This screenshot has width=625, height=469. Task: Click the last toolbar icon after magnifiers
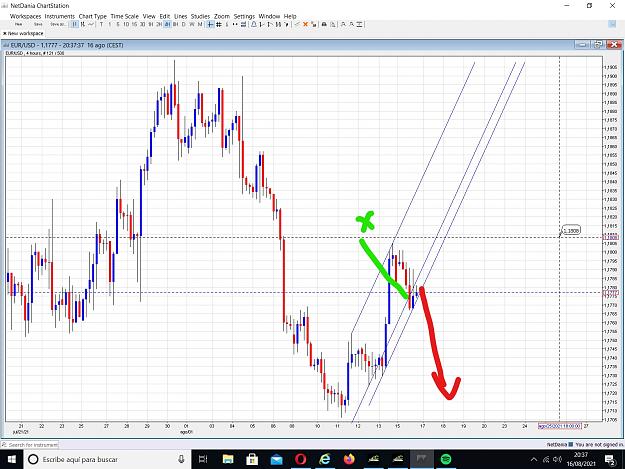359,24
